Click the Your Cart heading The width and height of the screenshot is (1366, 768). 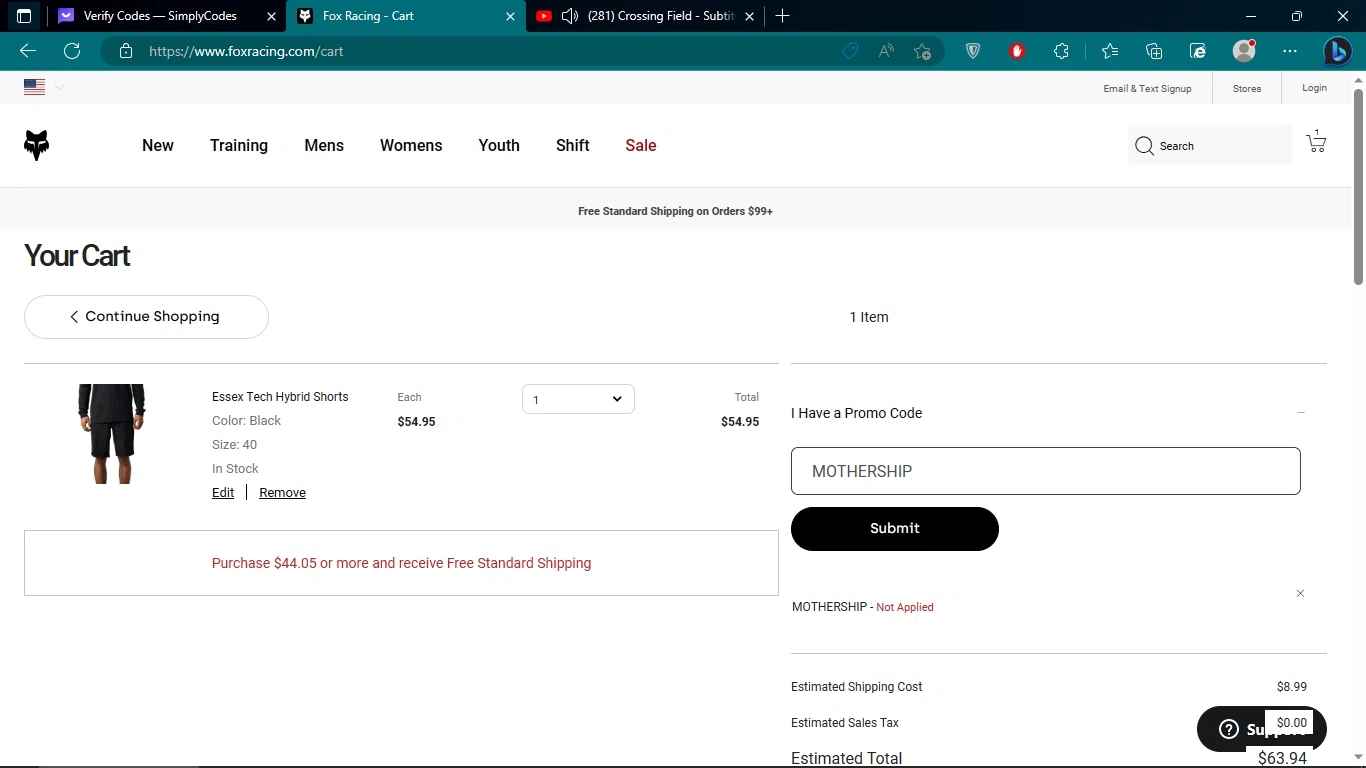[x=77, y=256]
